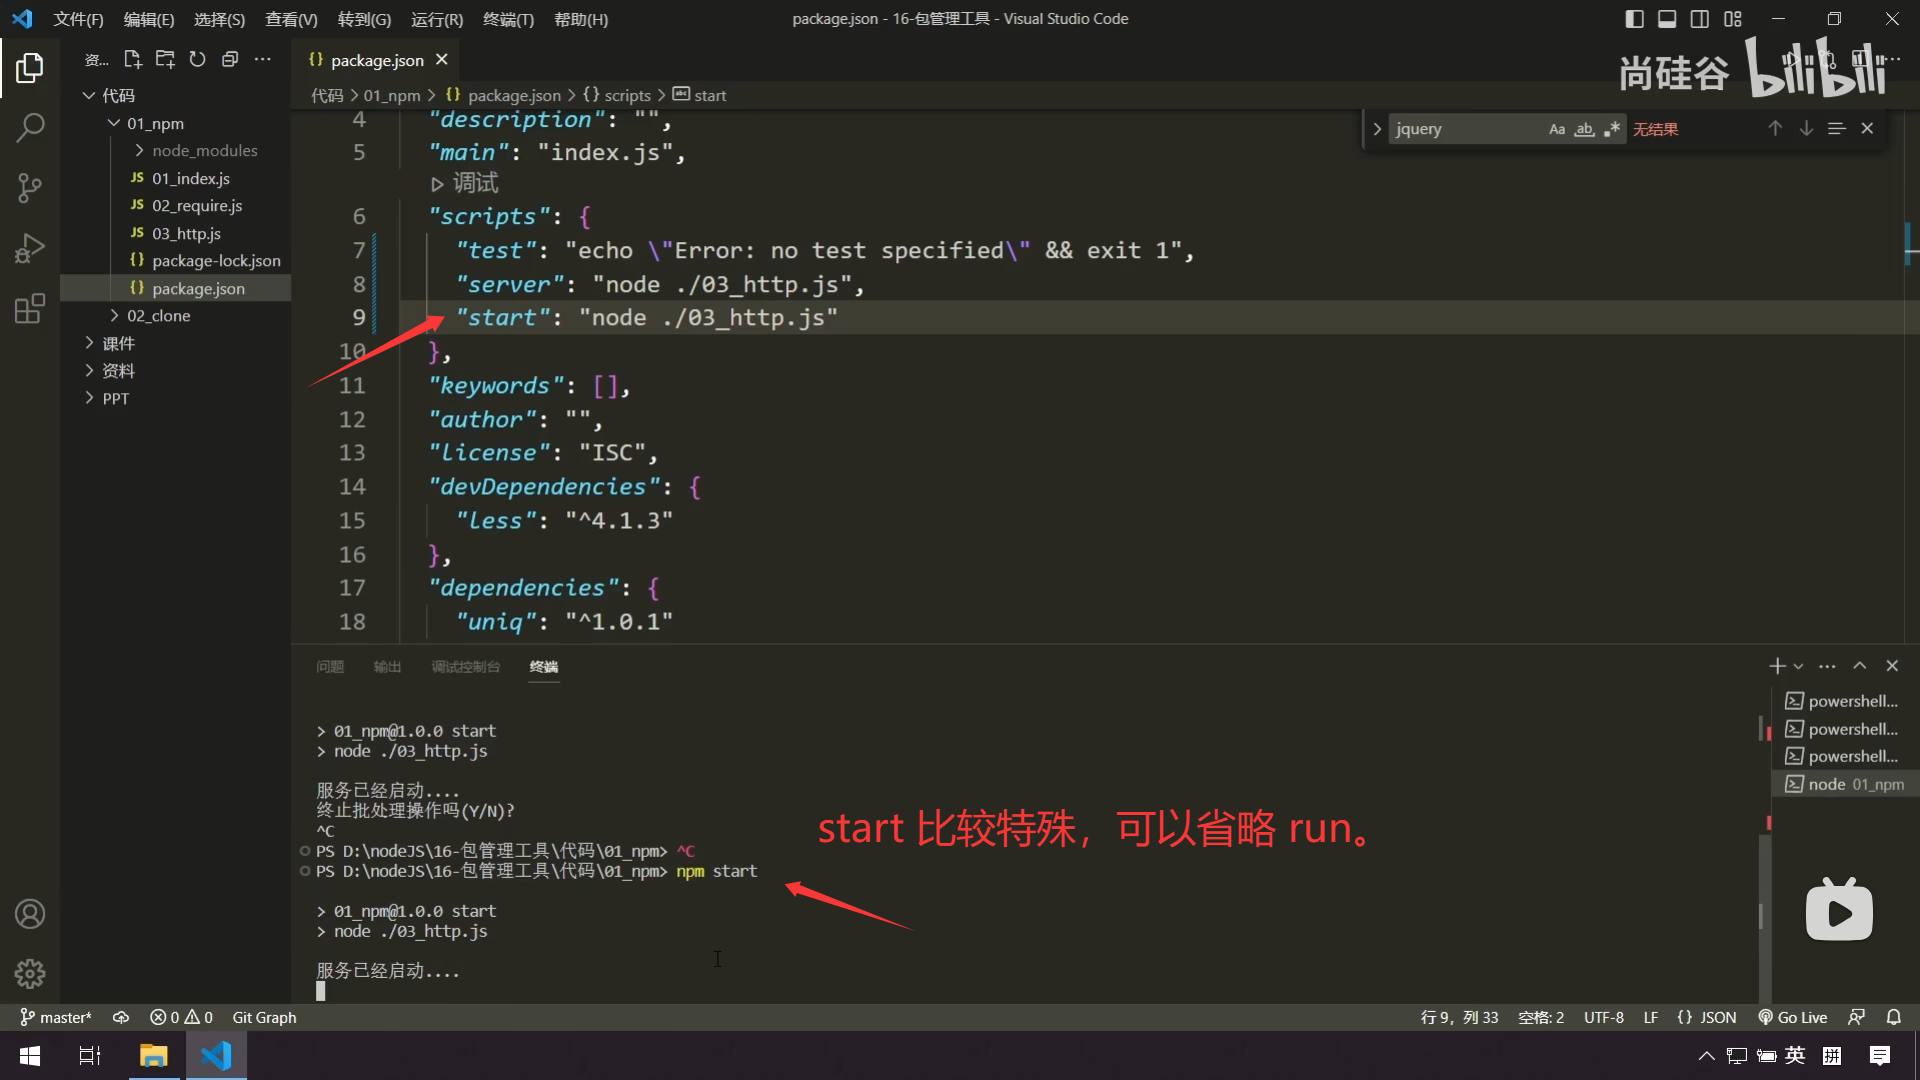
Task: Toggle Match Whole Word in find widget
Action: pos(1584,129)
